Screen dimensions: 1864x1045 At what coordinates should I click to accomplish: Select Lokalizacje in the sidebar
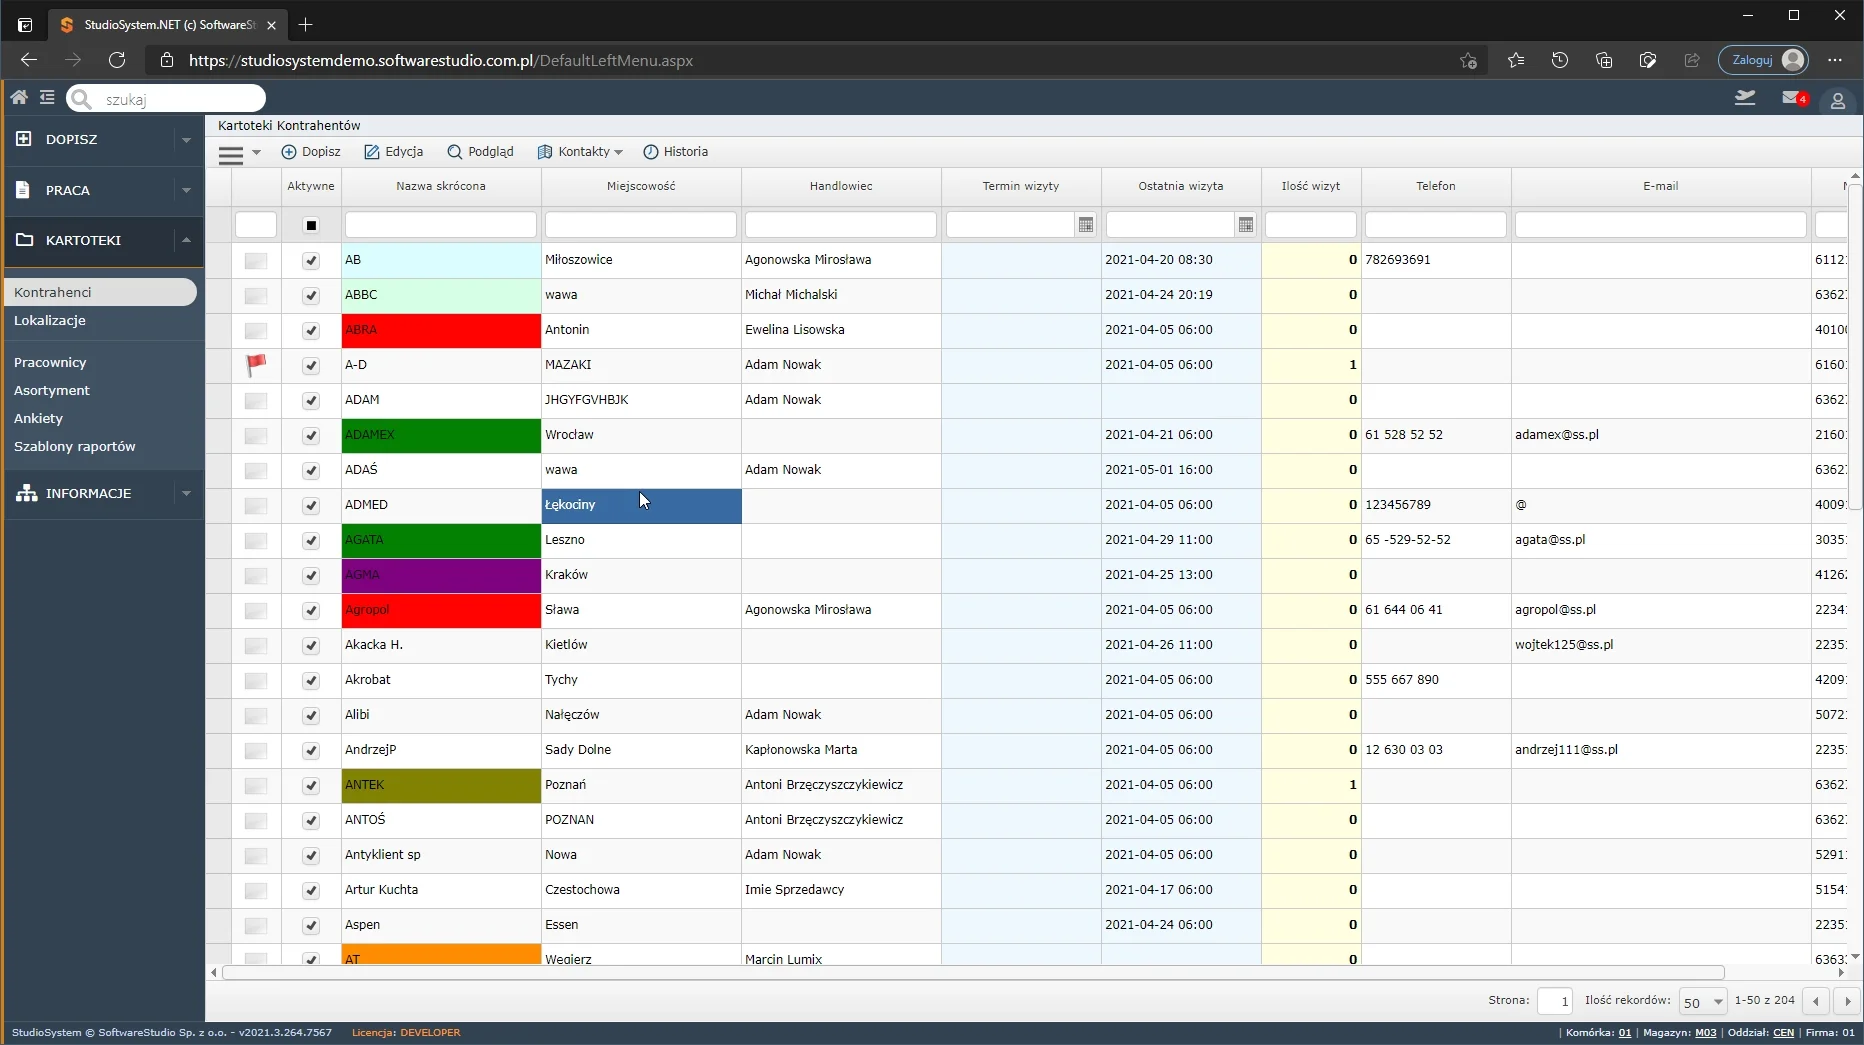50,321
